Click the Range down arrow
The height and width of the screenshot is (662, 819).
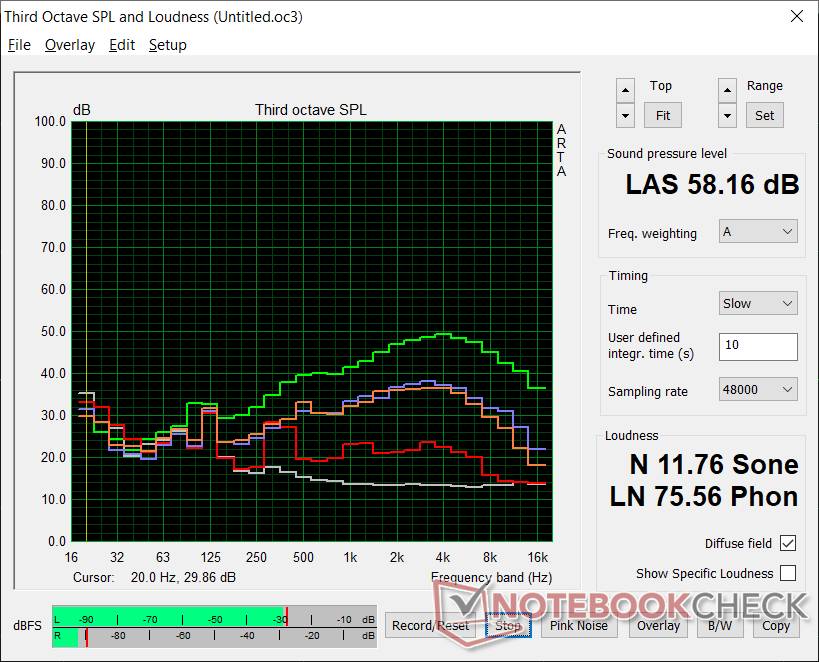[727, 115]
